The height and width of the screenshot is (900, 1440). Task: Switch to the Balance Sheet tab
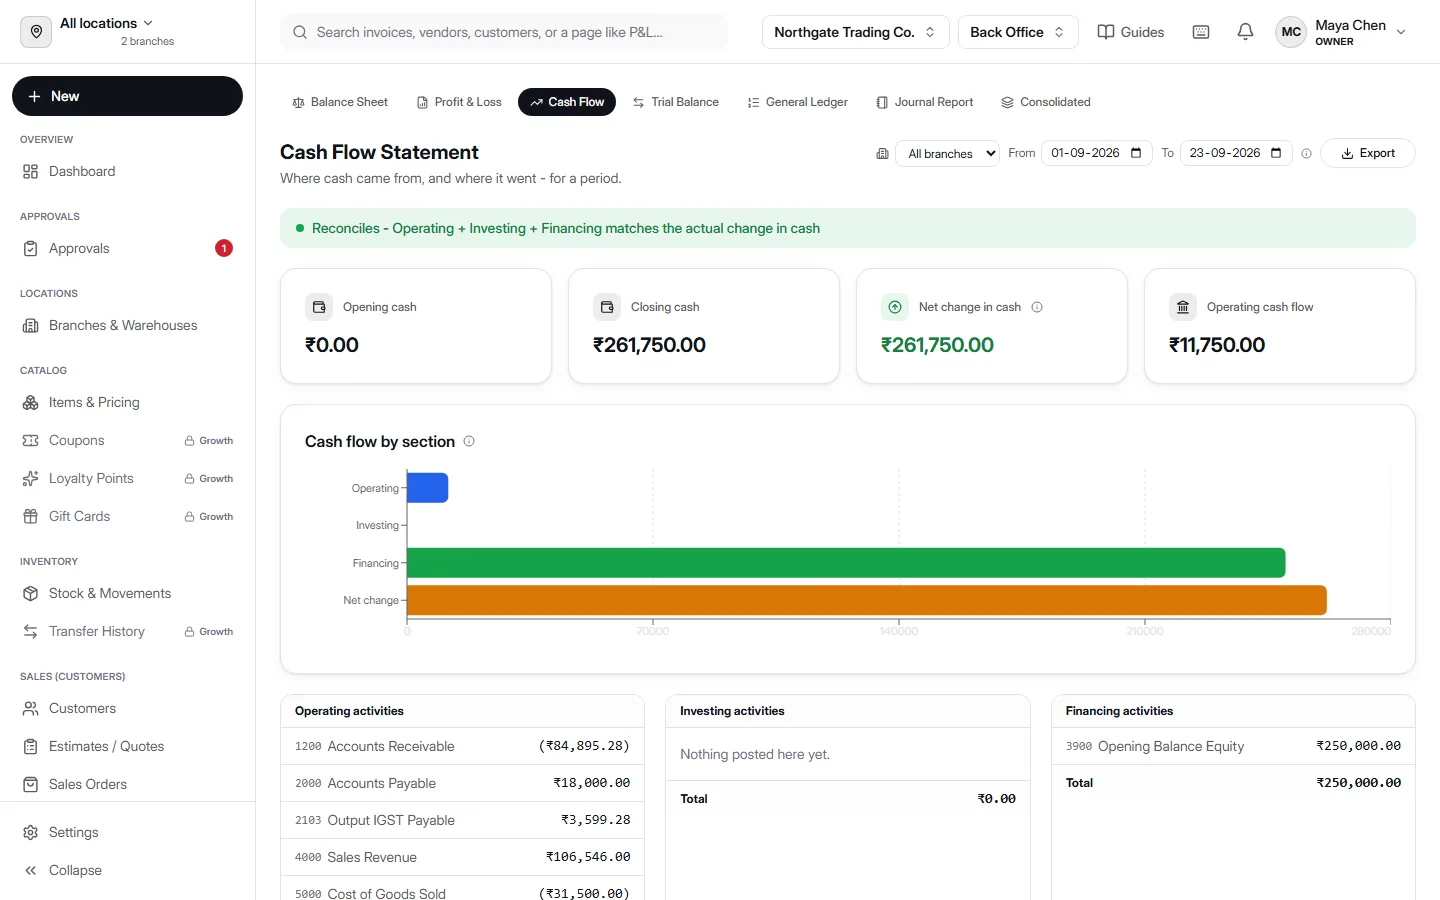pos(340,102)
